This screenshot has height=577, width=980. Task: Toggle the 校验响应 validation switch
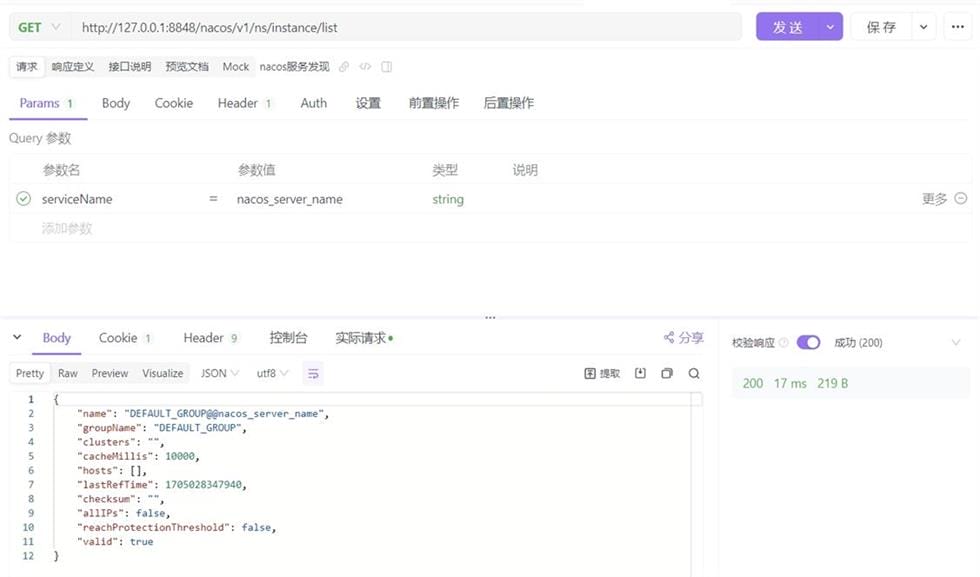pos(808,342)
